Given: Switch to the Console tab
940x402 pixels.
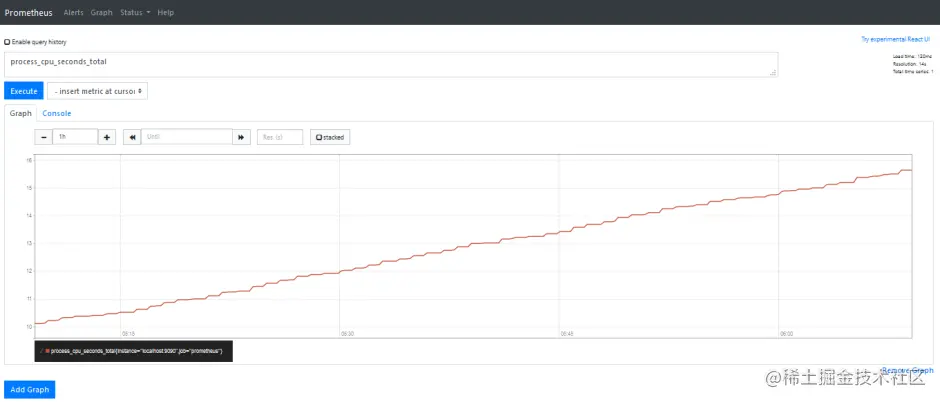Looking at the screenshot, I should 57,113.
